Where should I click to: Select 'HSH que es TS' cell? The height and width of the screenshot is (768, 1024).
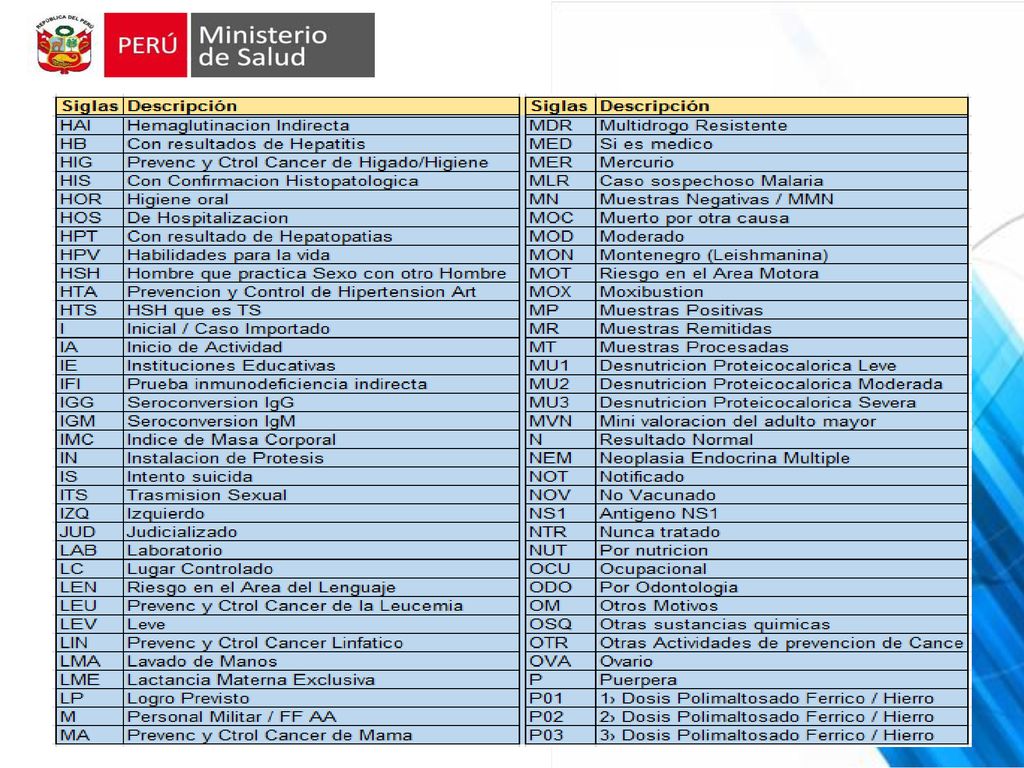(321, 310)
